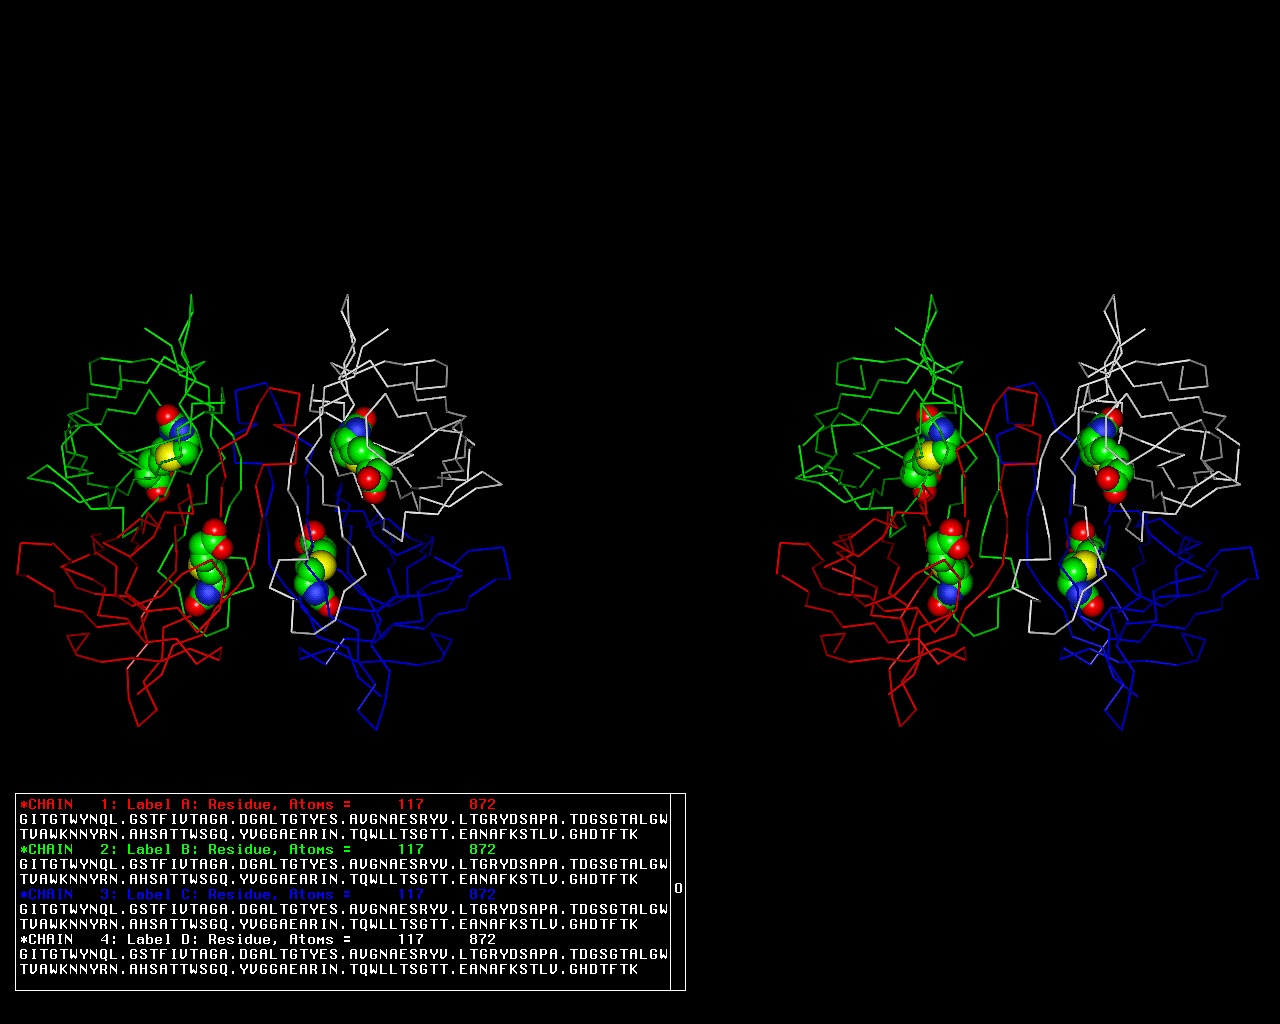Click last sequence row under CHAIN 4 header
The height and width of the screenshot is (1024, 1280).
coord(328,969)
